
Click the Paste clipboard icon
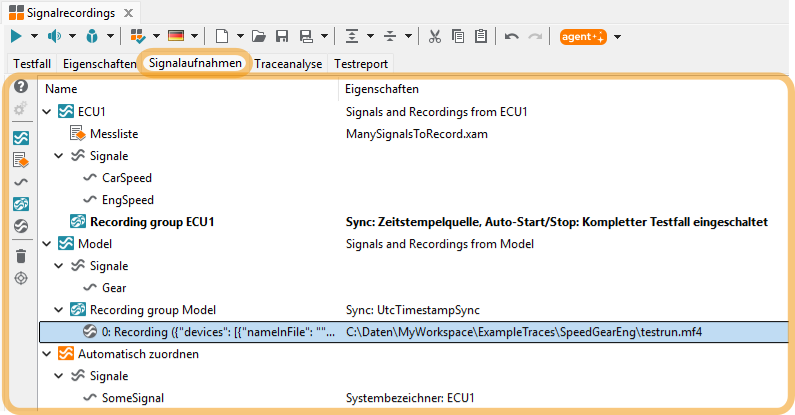pyautogui.click(x=481, y=36)
